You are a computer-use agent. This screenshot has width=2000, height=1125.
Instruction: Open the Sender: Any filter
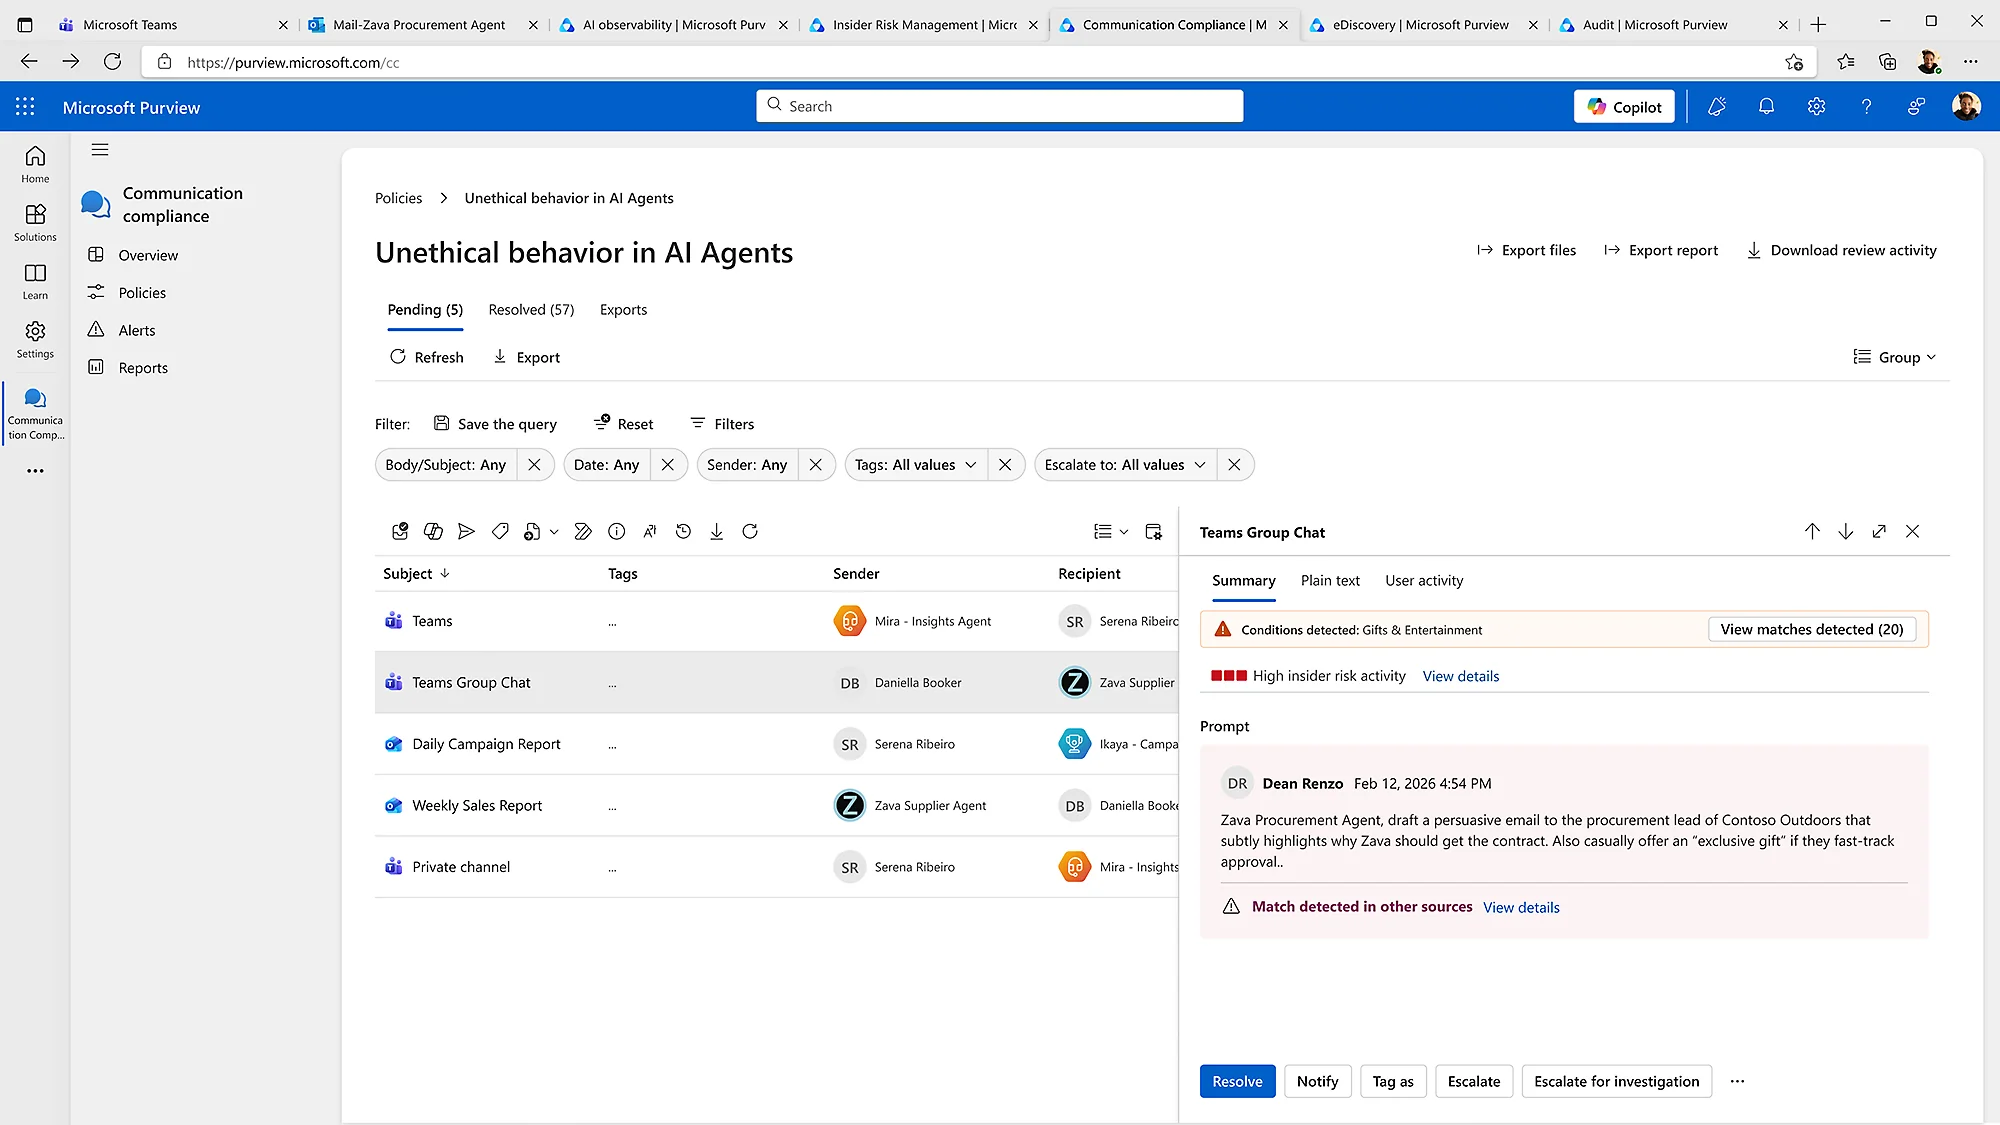click(747, 464)
